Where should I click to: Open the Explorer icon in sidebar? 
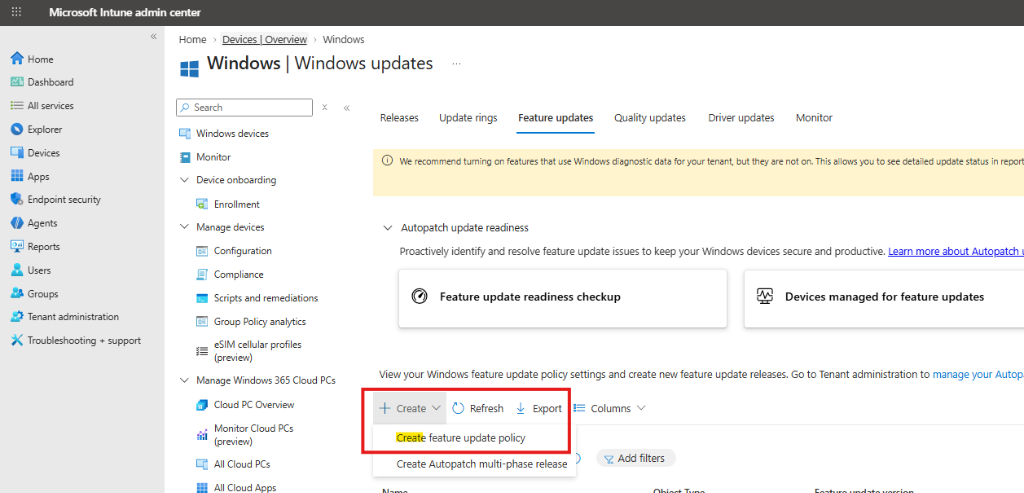click(17, 129)
